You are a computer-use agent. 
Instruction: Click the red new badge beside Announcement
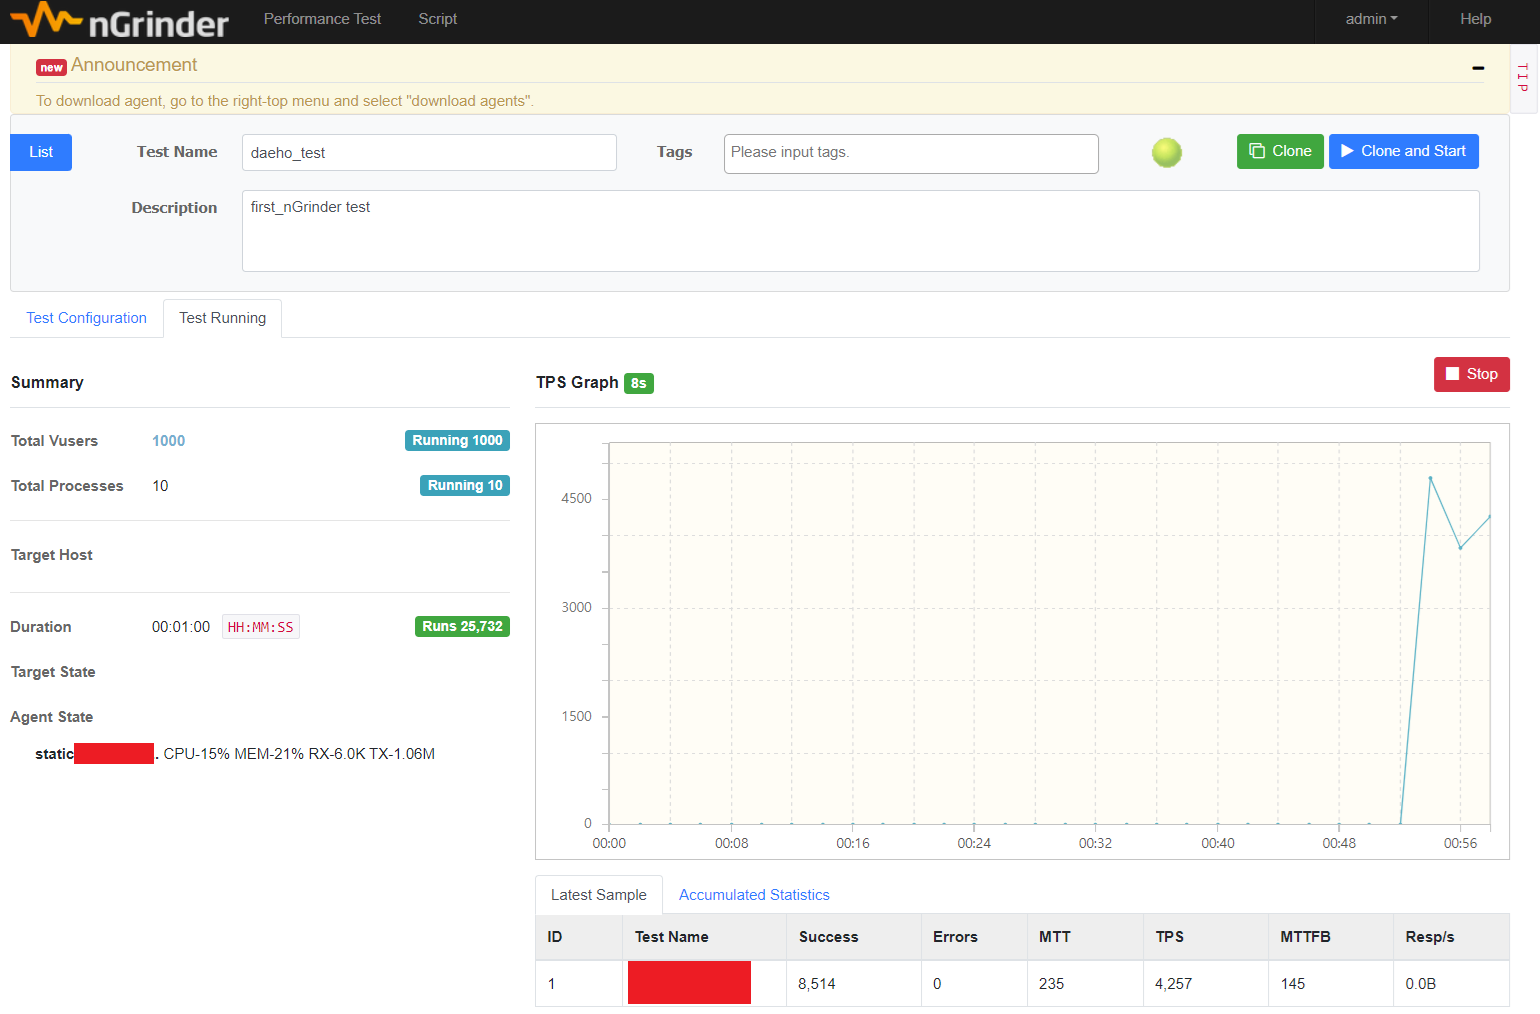pos(51,68)
